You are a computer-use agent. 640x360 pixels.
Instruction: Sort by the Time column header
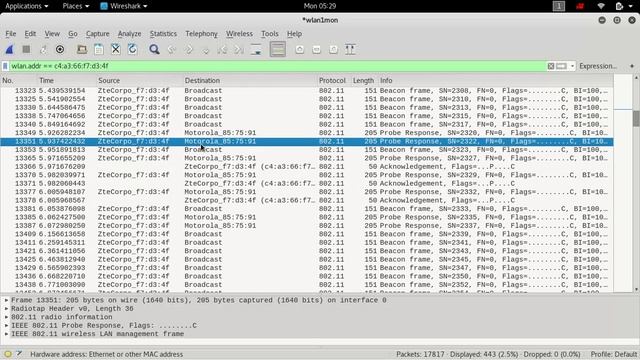pyautogui.click(x=67, y=80)
